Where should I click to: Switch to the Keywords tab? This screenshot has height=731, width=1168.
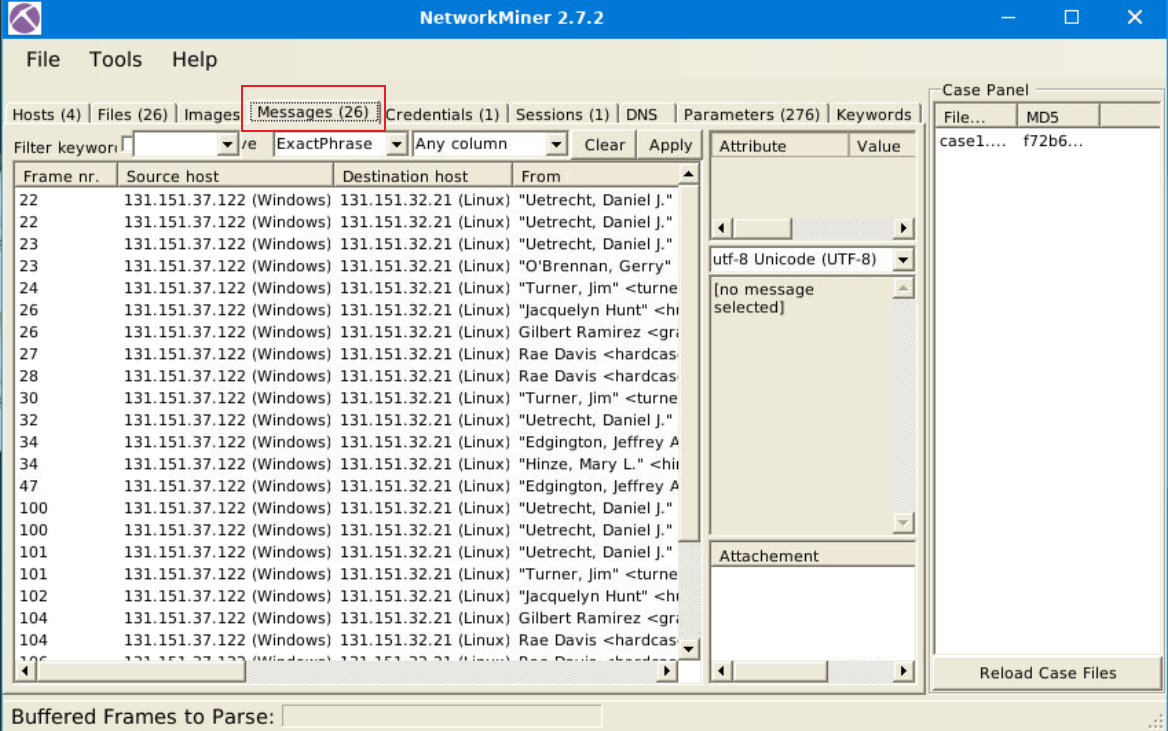click(x=873, y=115)
